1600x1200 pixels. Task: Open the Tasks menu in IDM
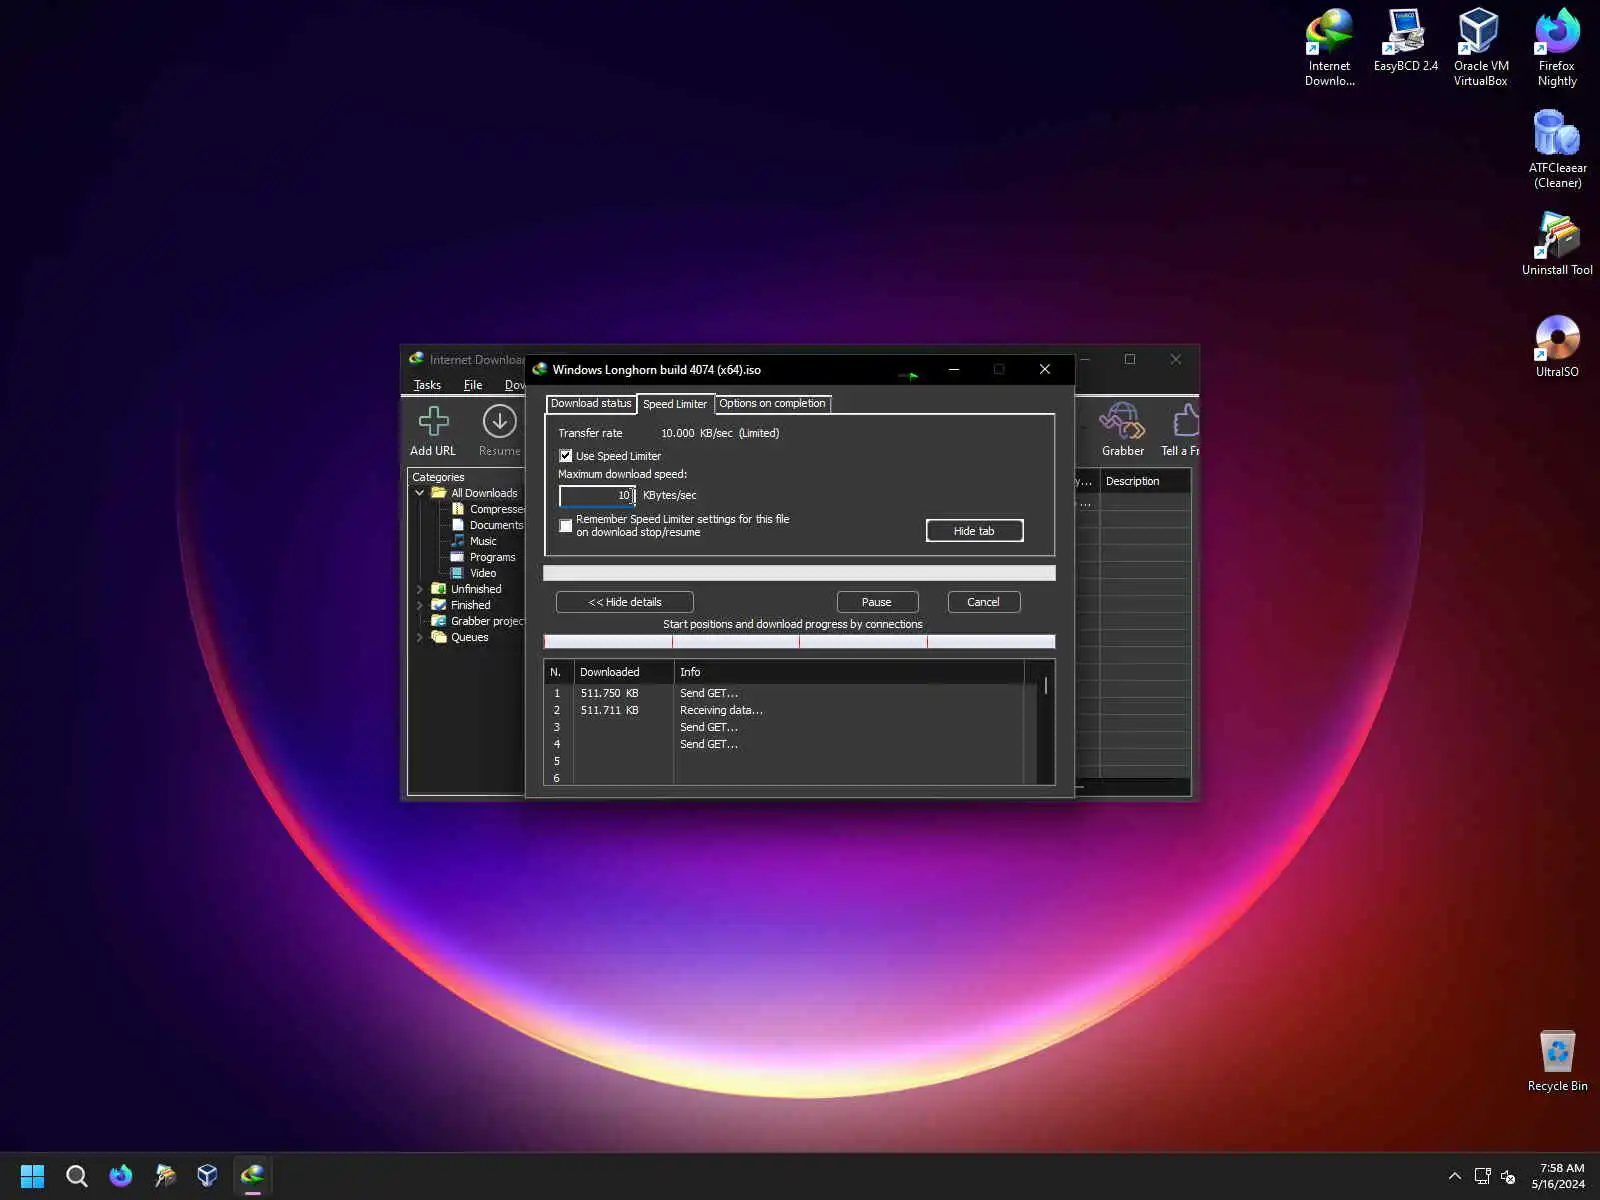(427, 385)
